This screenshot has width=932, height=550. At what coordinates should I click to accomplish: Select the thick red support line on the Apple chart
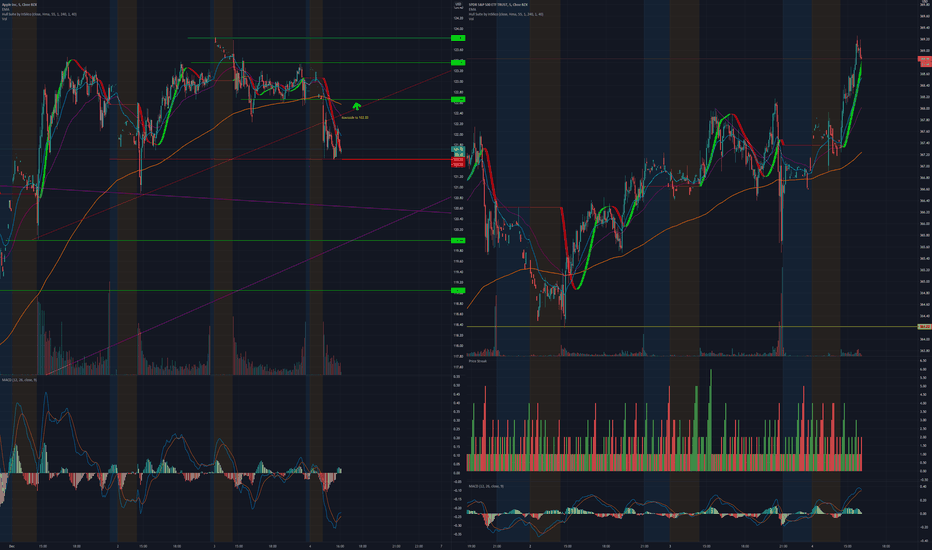397,159
